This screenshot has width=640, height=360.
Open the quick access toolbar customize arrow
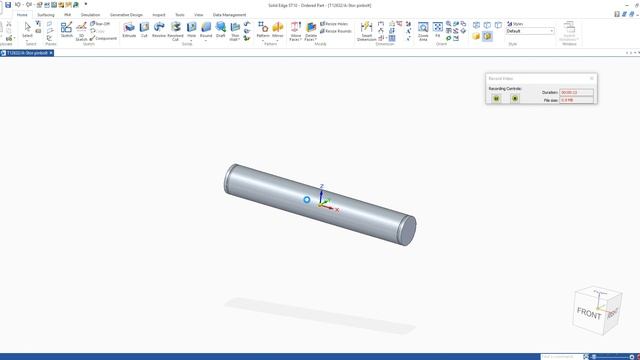(86, 4)
